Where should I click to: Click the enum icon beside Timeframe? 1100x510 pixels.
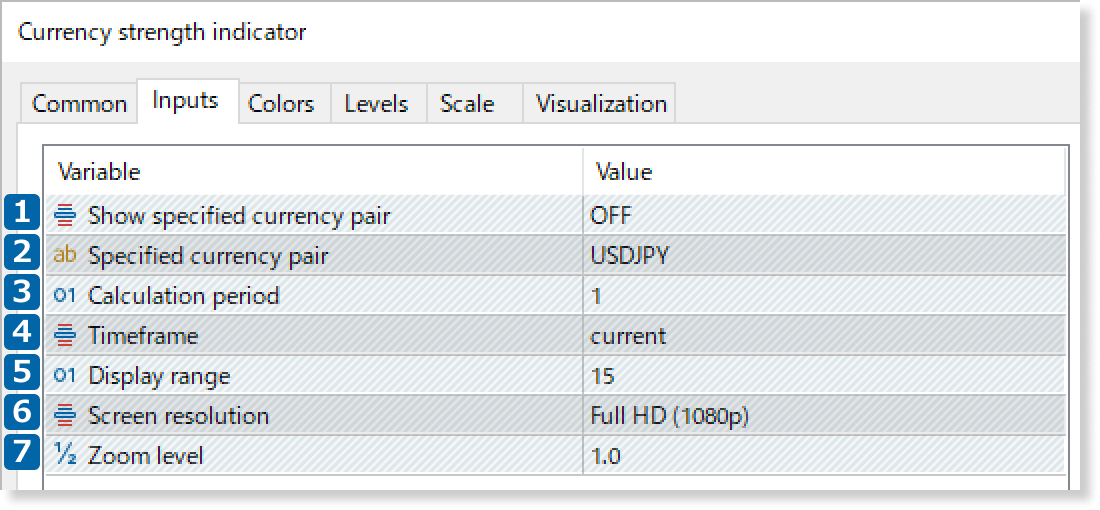[x=65, y=336]
